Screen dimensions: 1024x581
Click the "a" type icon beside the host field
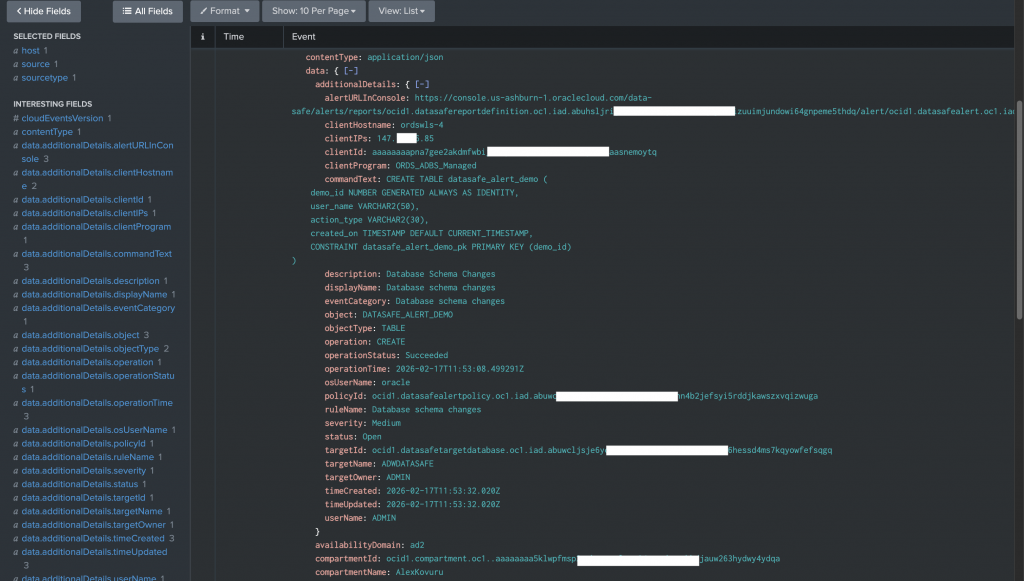(x=15, y=50)
